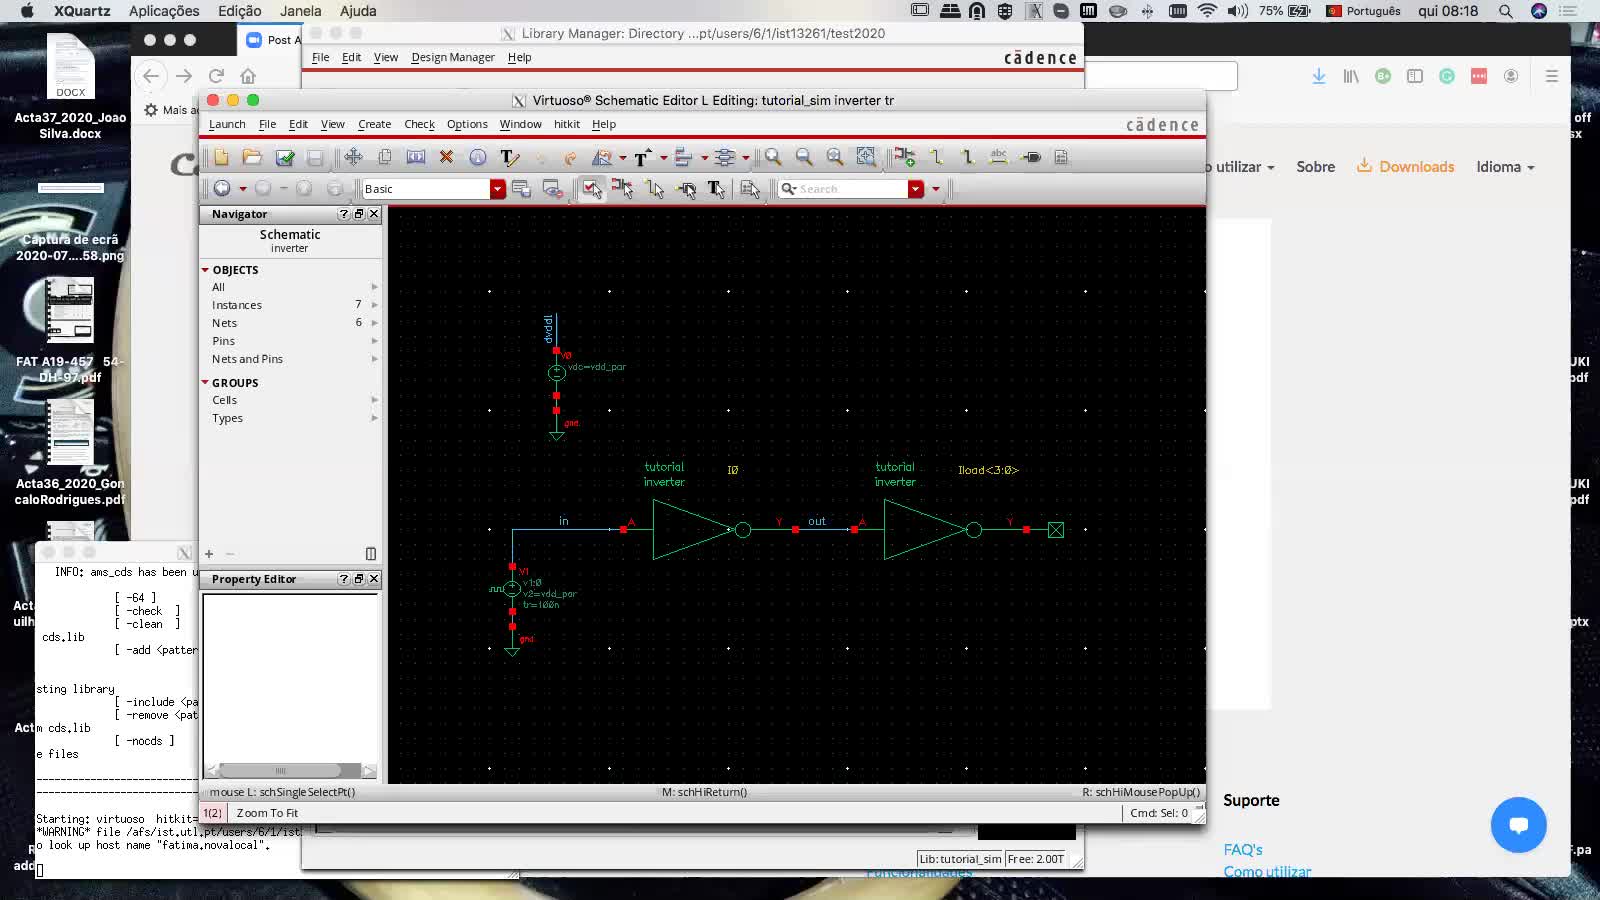
Task: Click the FAQ's link under Suporte
Action: (1243, 850)
